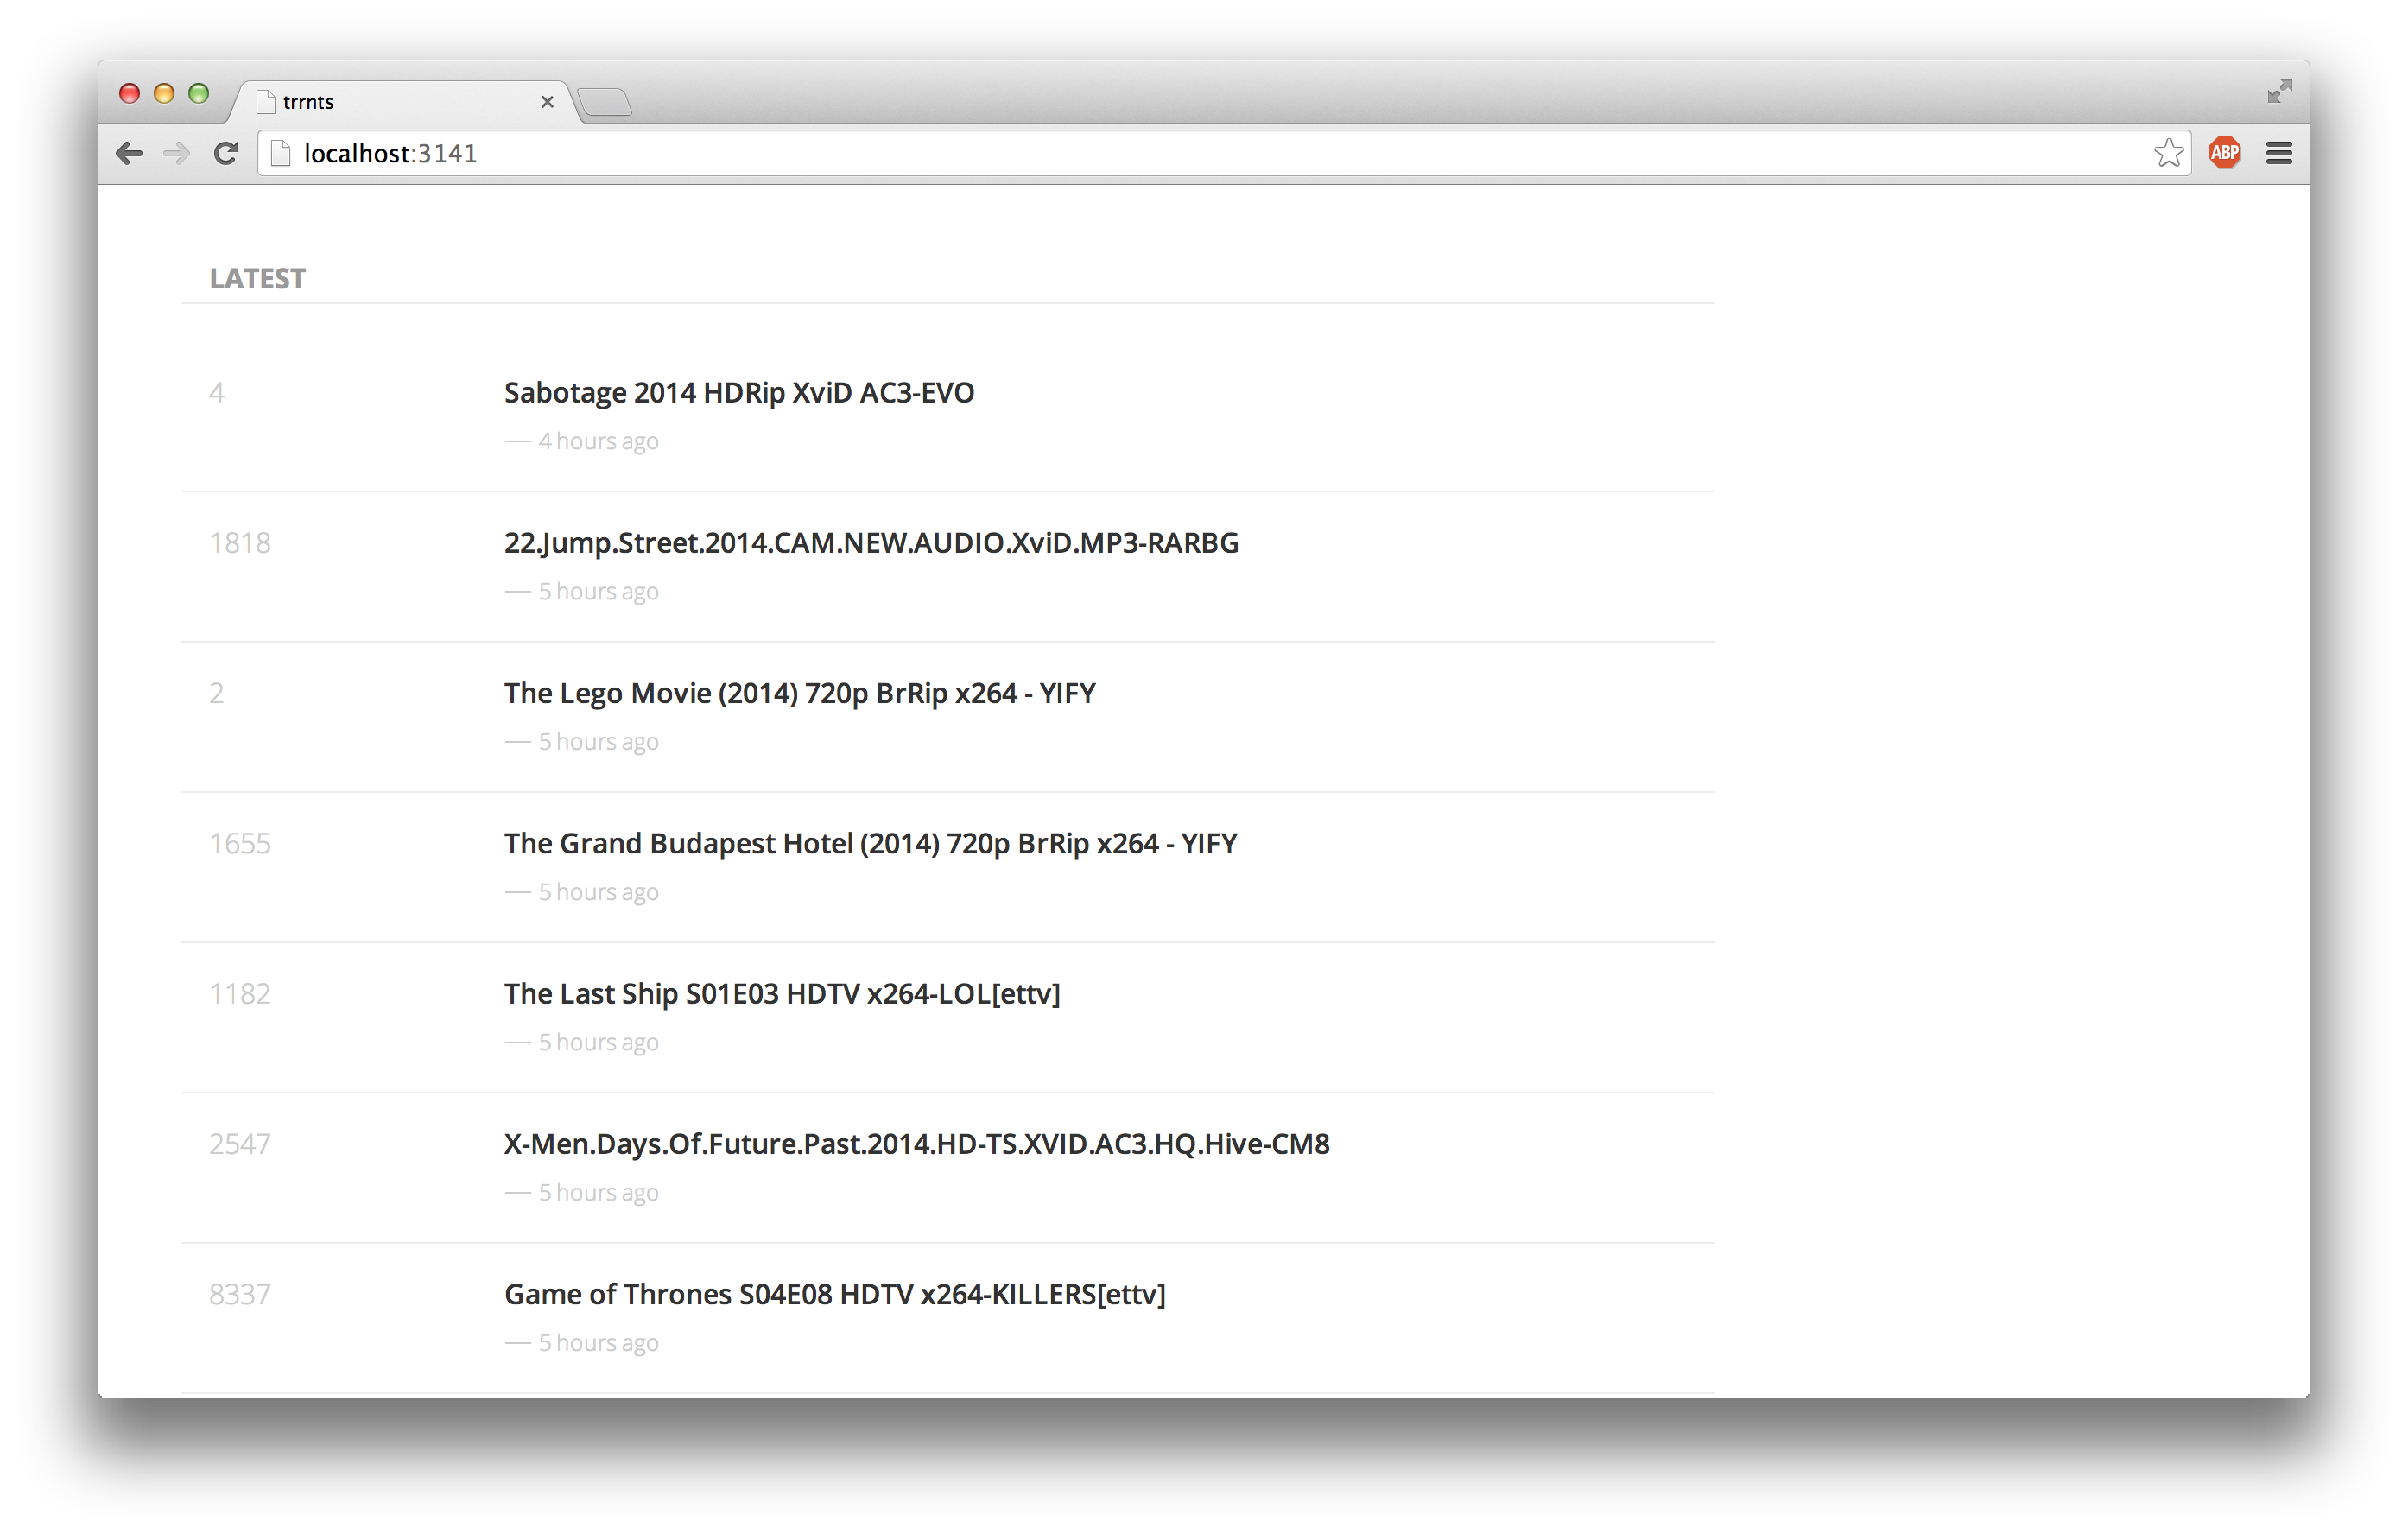Open the 22.Jump.Street.2014 CAM torrent link
The image size is (2408, 1534).
[x=871, y=543]
